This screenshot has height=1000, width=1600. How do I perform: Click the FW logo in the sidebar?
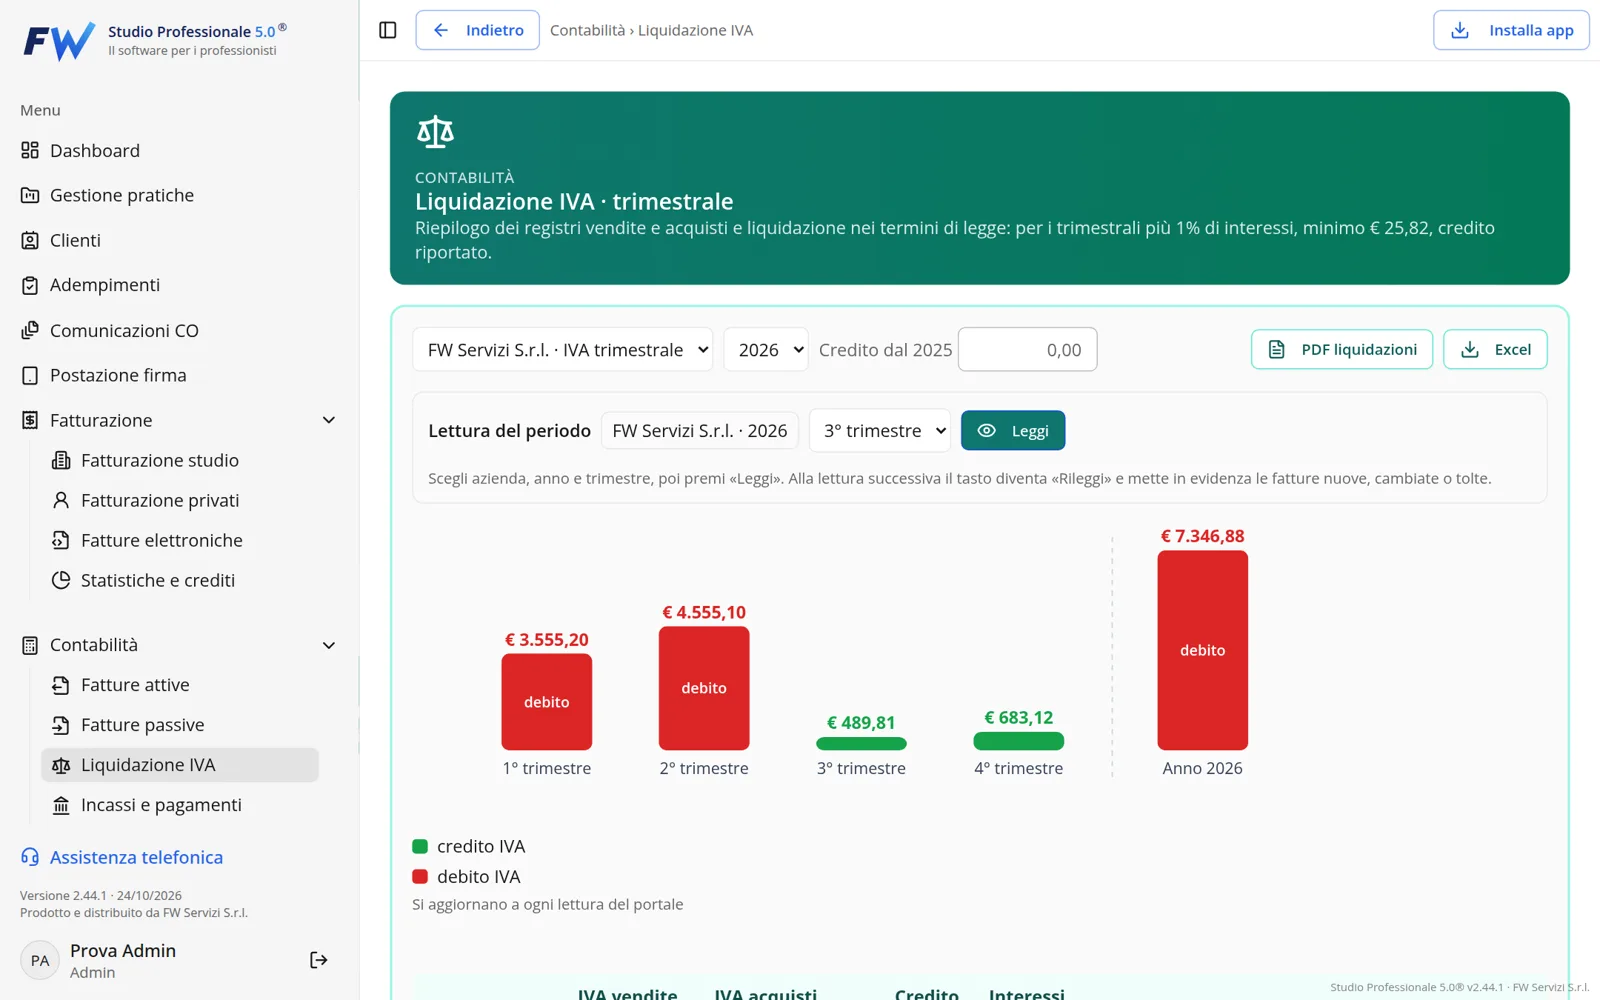[59, 41]
